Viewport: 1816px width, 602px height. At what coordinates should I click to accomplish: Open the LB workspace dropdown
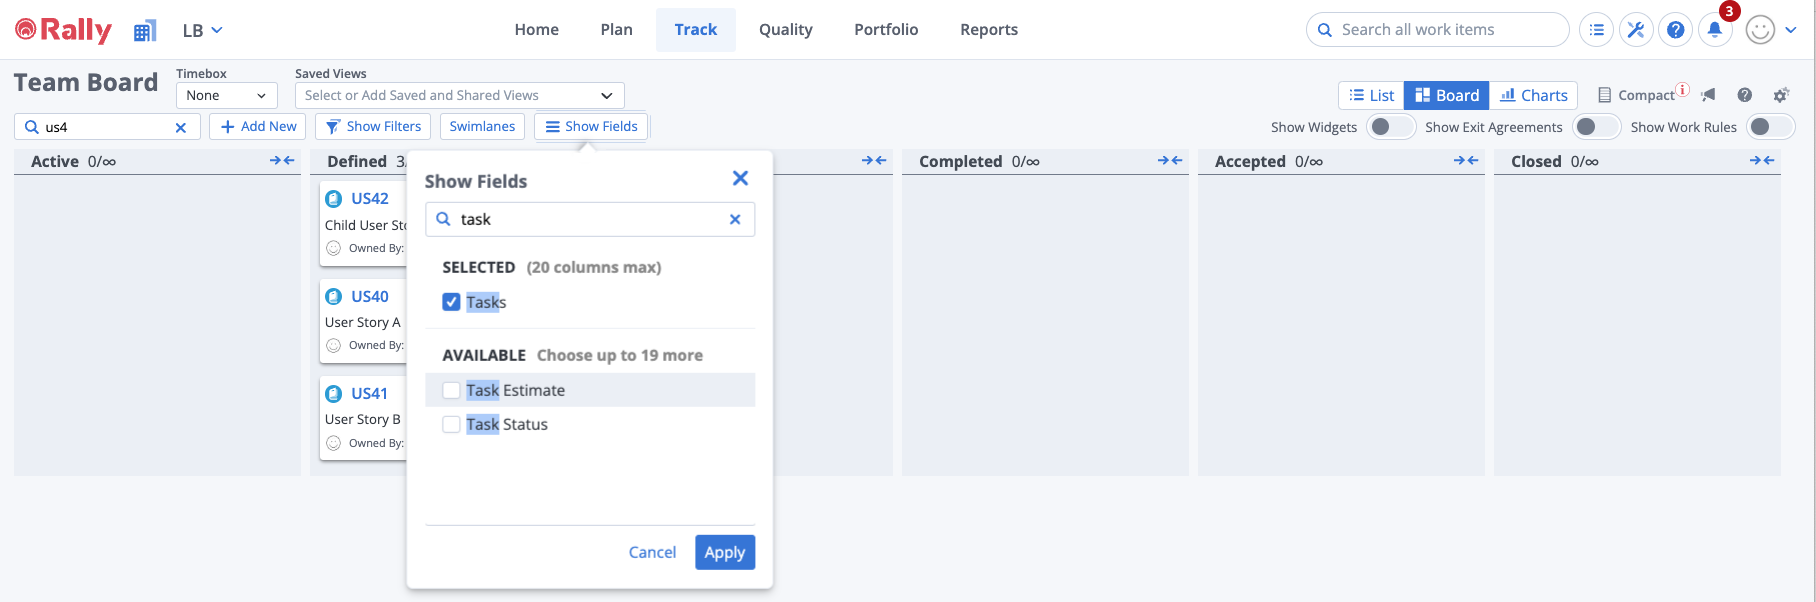tap(202, 30)
